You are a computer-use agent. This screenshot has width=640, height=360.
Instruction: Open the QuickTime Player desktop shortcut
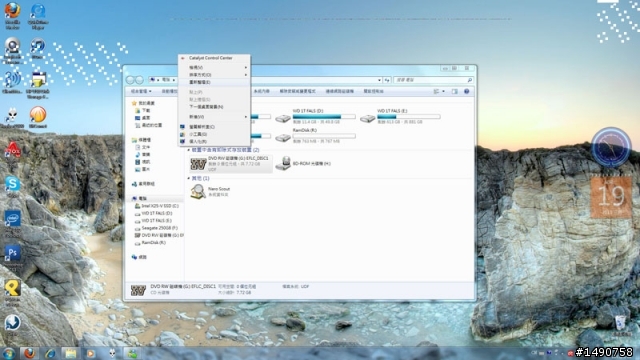pyautogui.click(x=38, y=16)
